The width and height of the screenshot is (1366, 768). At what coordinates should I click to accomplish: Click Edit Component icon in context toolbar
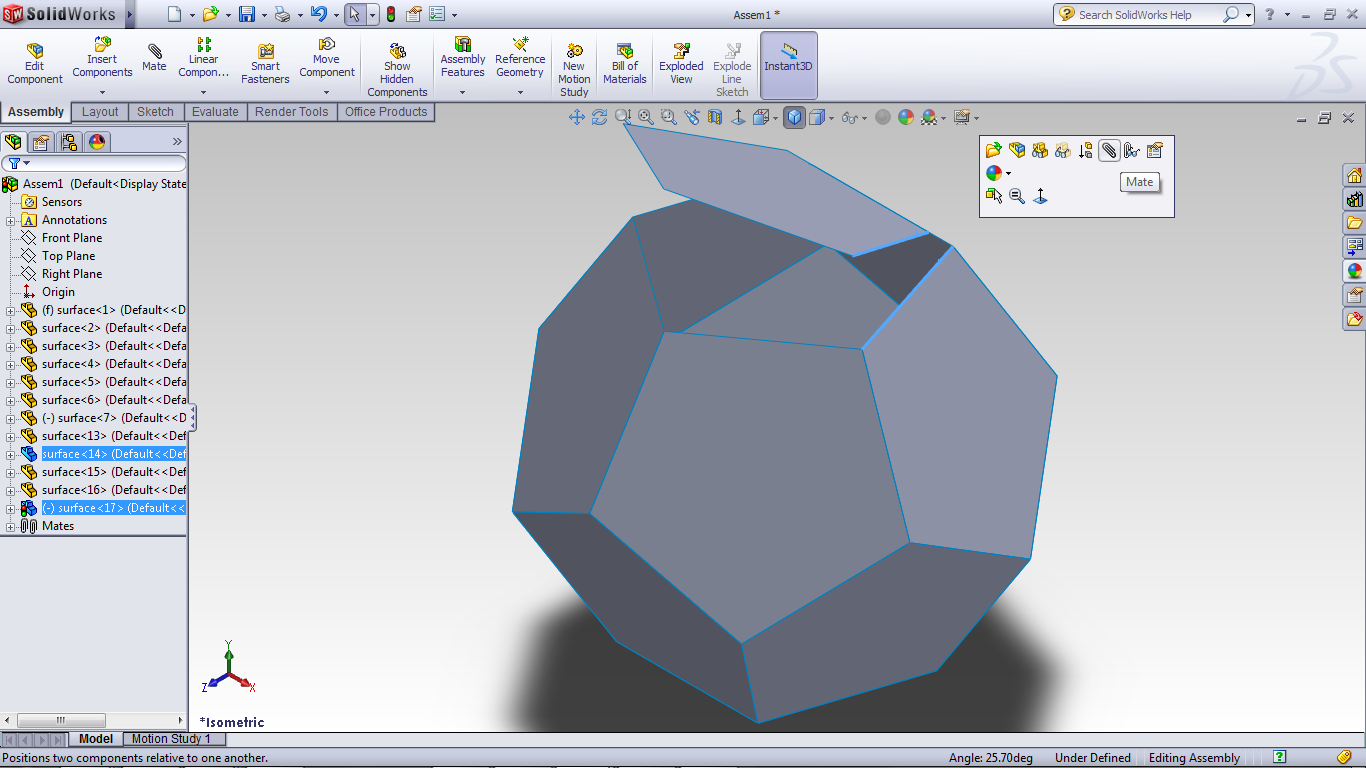pyautogui.click(x=1017, y=150)
